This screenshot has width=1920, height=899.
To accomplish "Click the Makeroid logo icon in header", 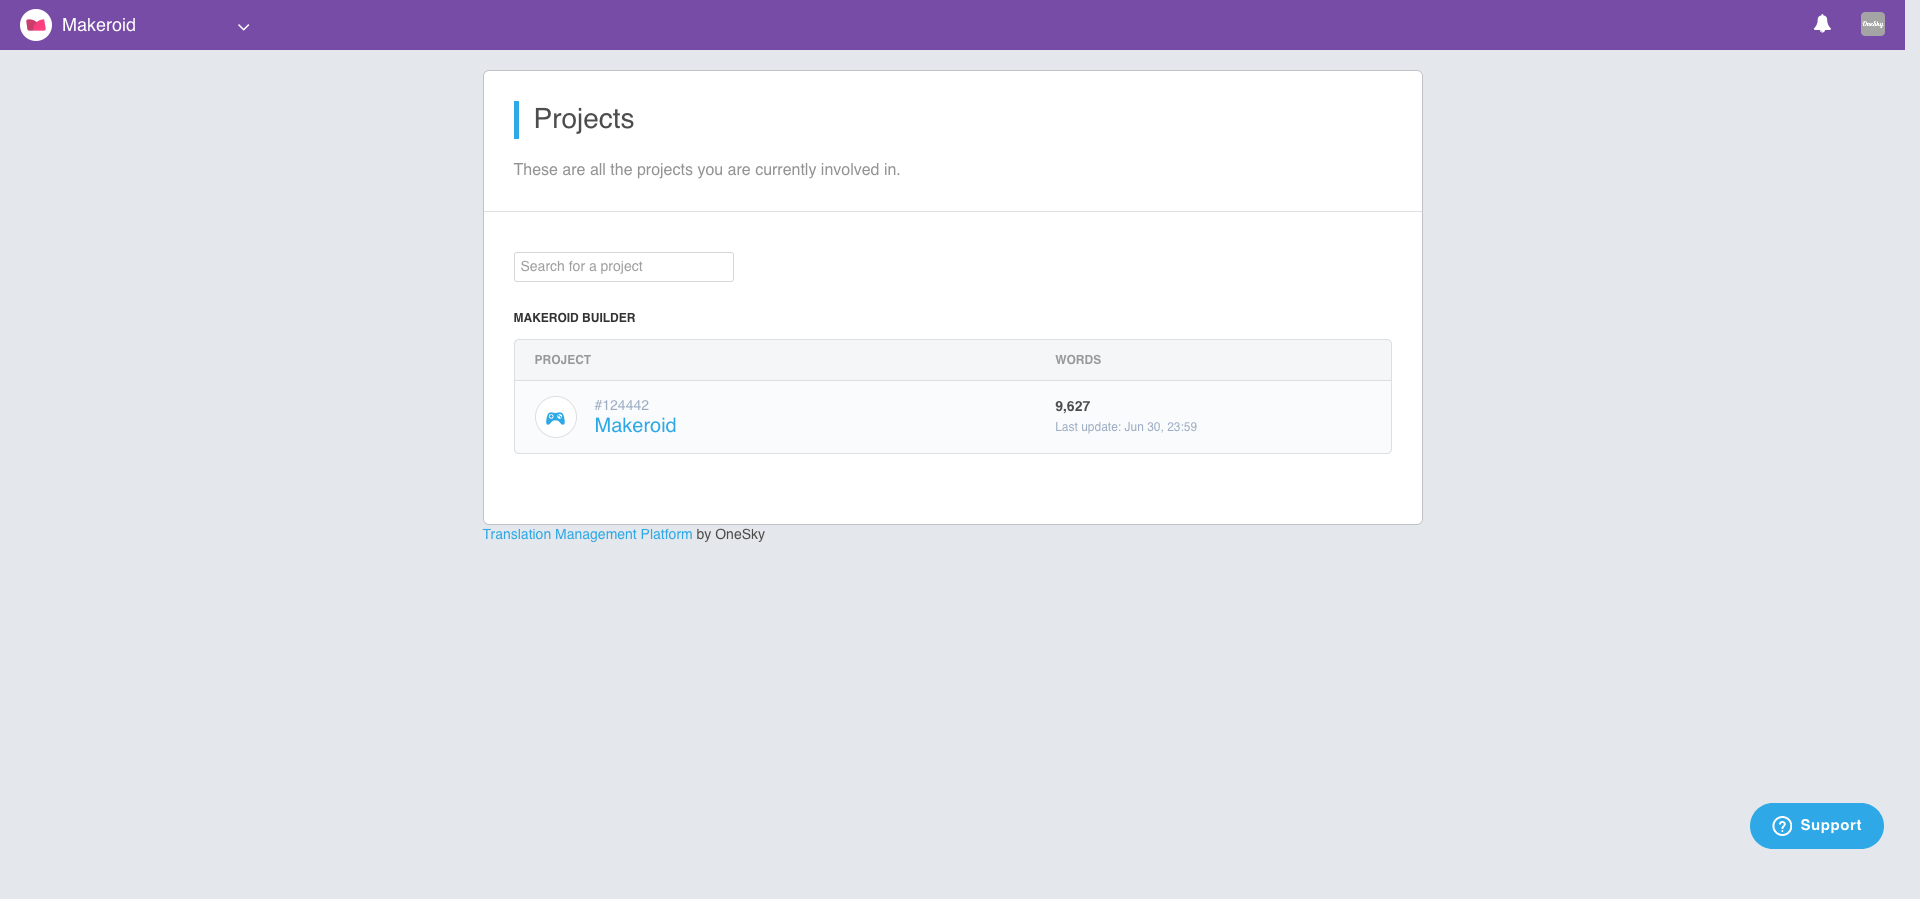I will pyautogui.click(x=36, y=25).
